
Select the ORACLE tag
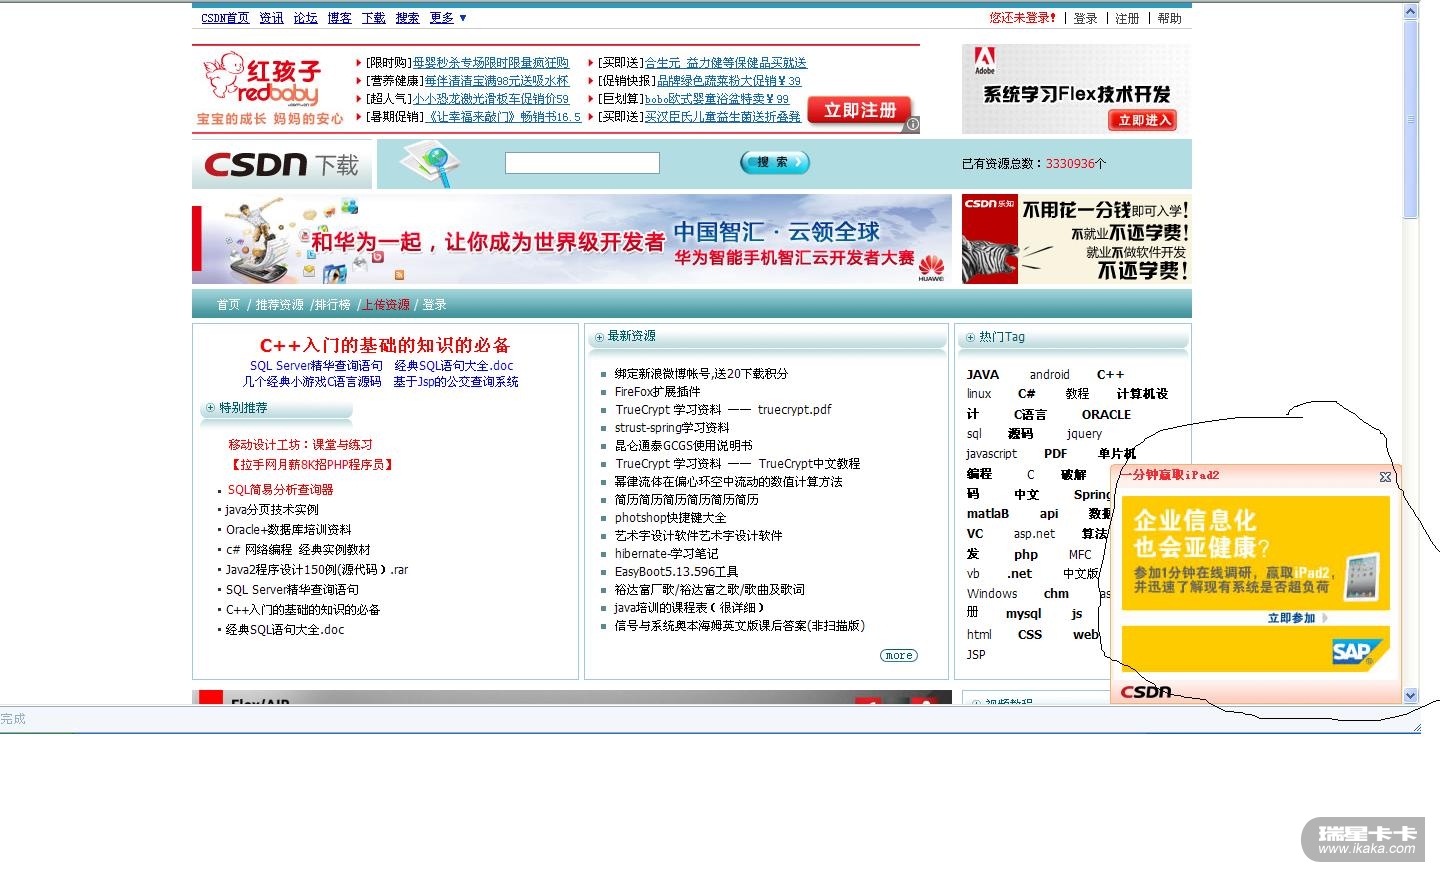(x=1106, y=415)
